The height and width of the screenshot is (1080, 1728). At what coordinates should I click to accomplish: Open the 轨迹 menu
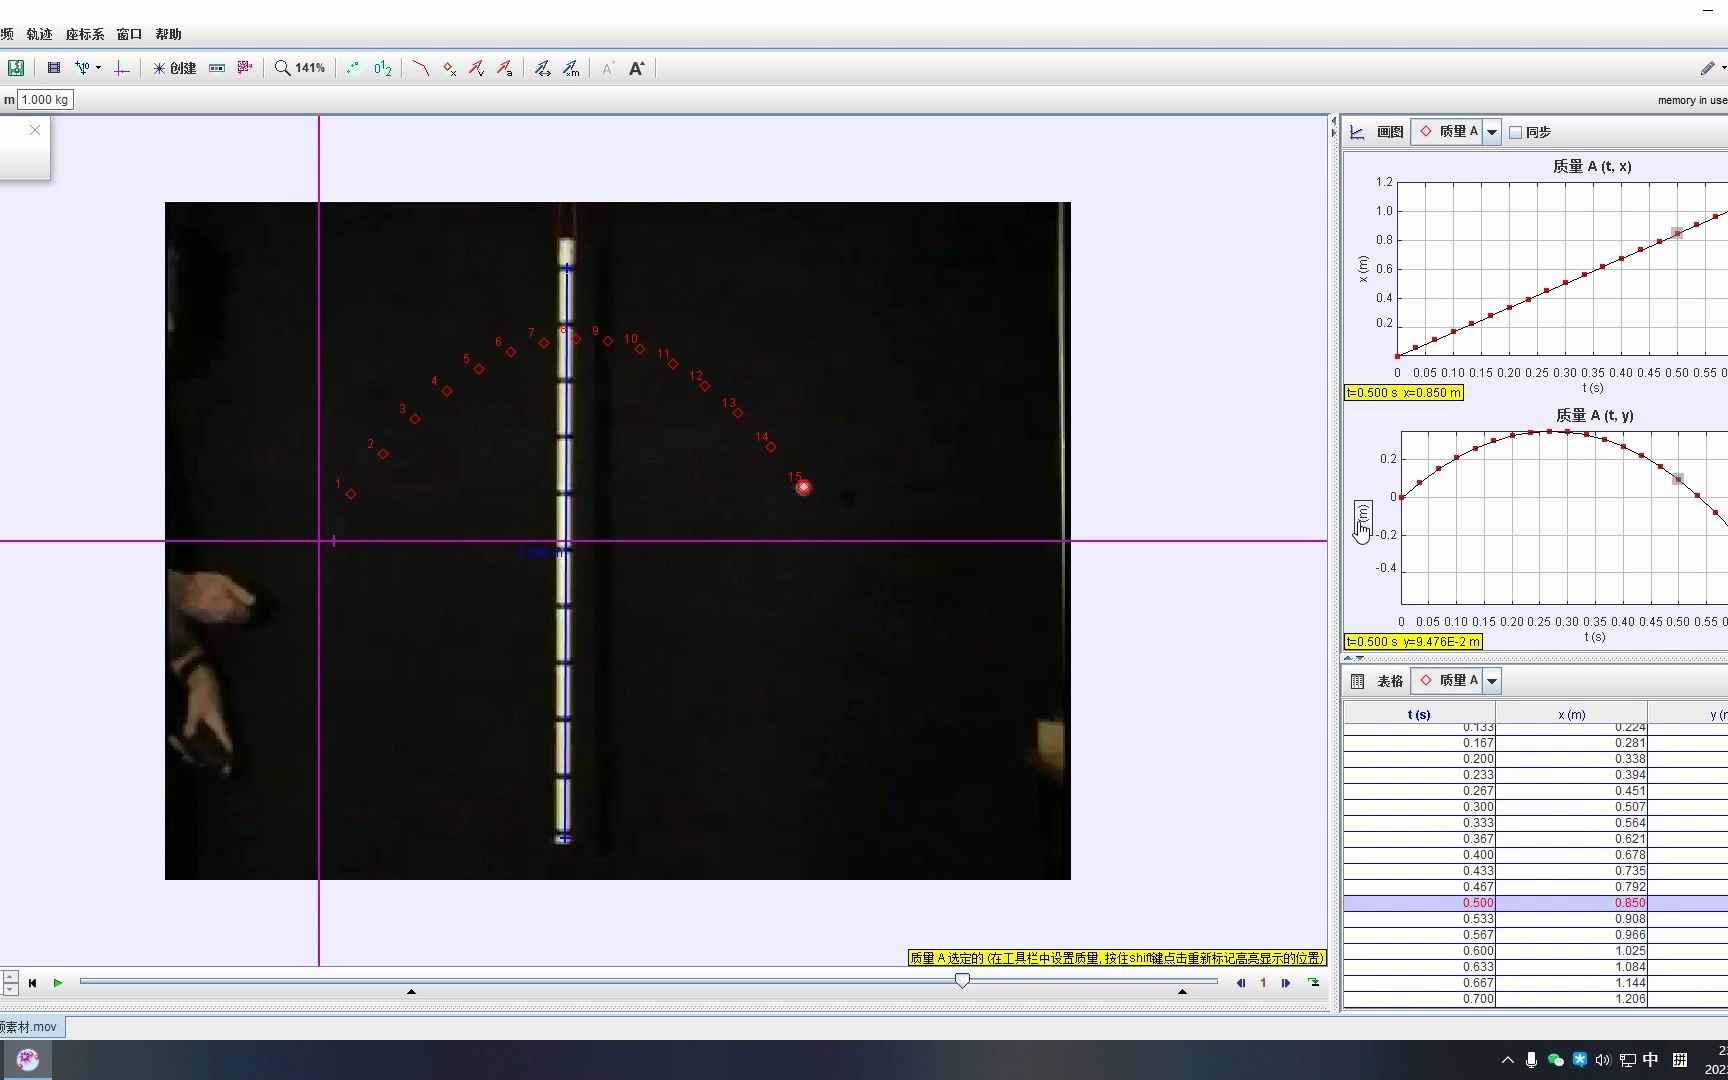39,34
